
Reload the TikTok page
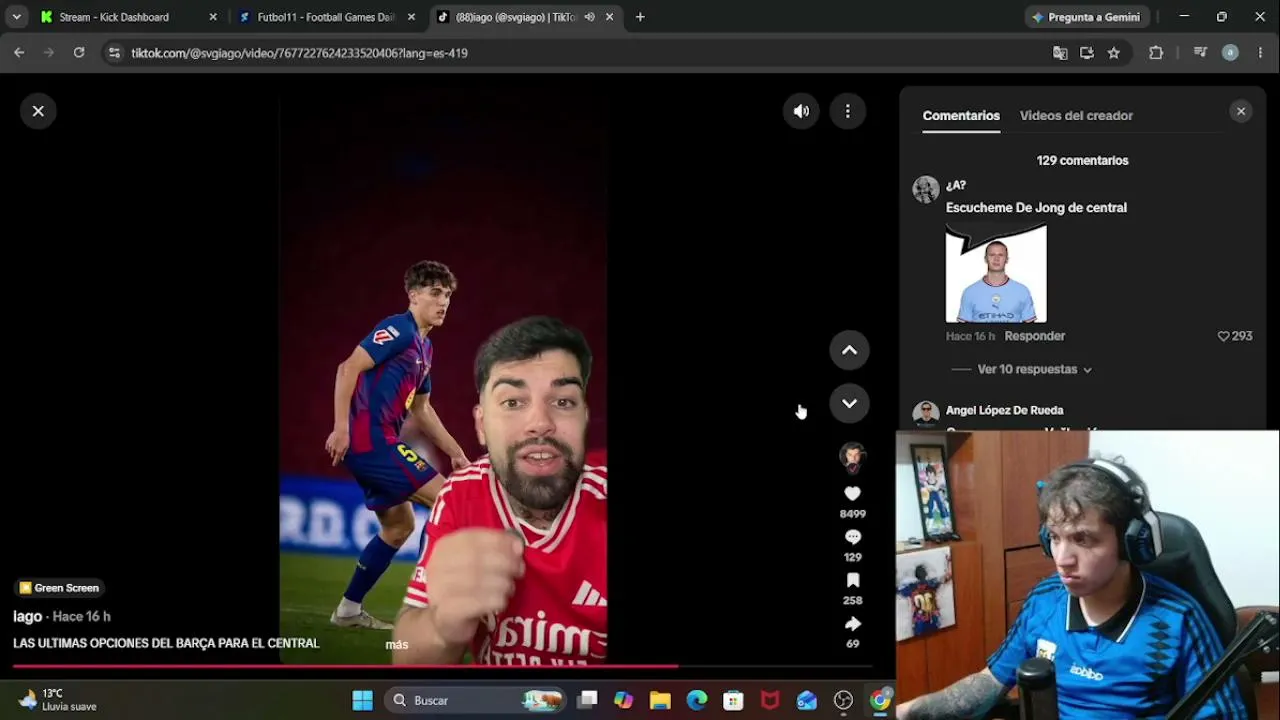[79, 53]
